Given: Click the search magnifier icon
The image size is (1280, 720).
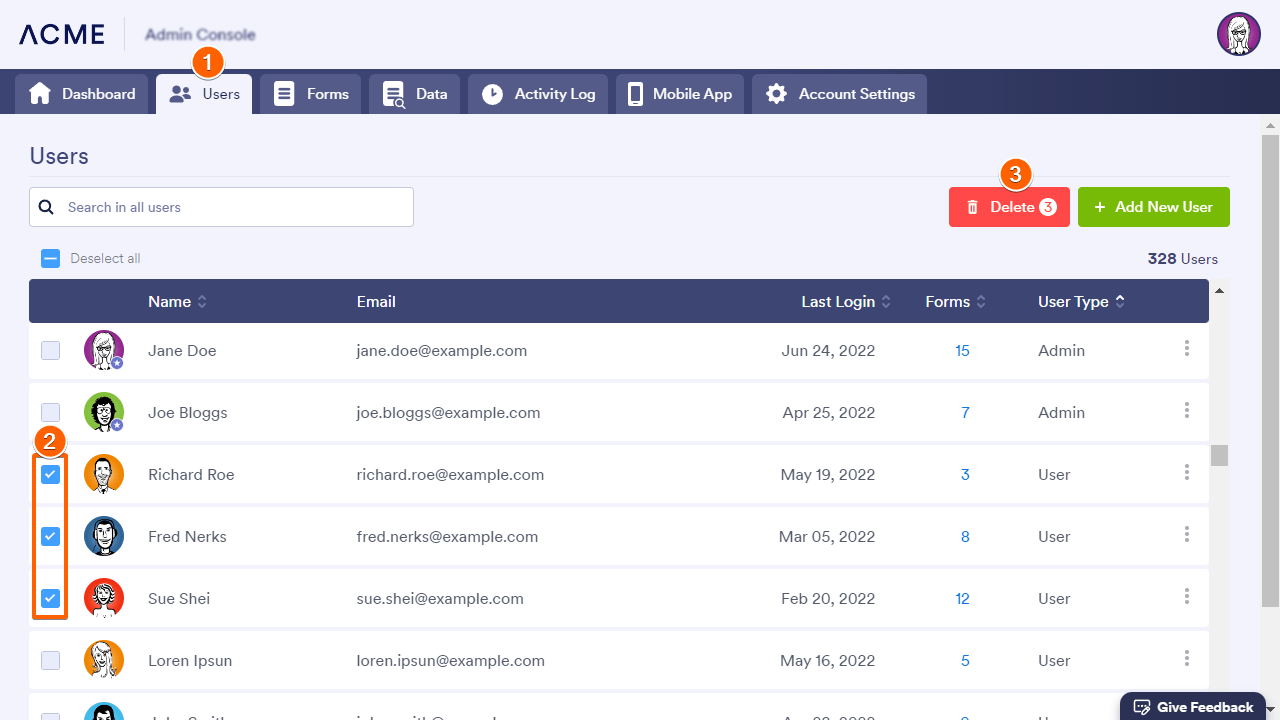Looking at the screenshot, I should pos(46,207).
